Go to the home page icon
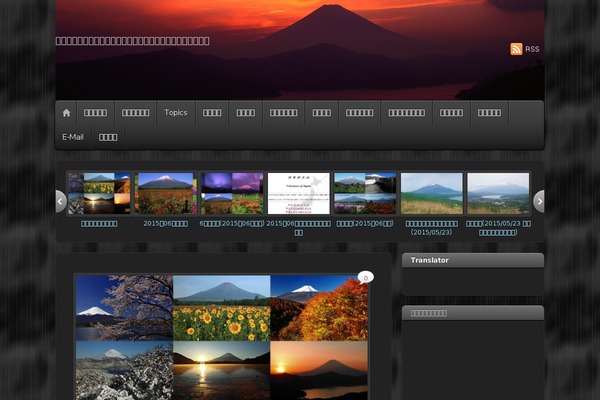Viewport: 600px width, 400px height. 66,113
